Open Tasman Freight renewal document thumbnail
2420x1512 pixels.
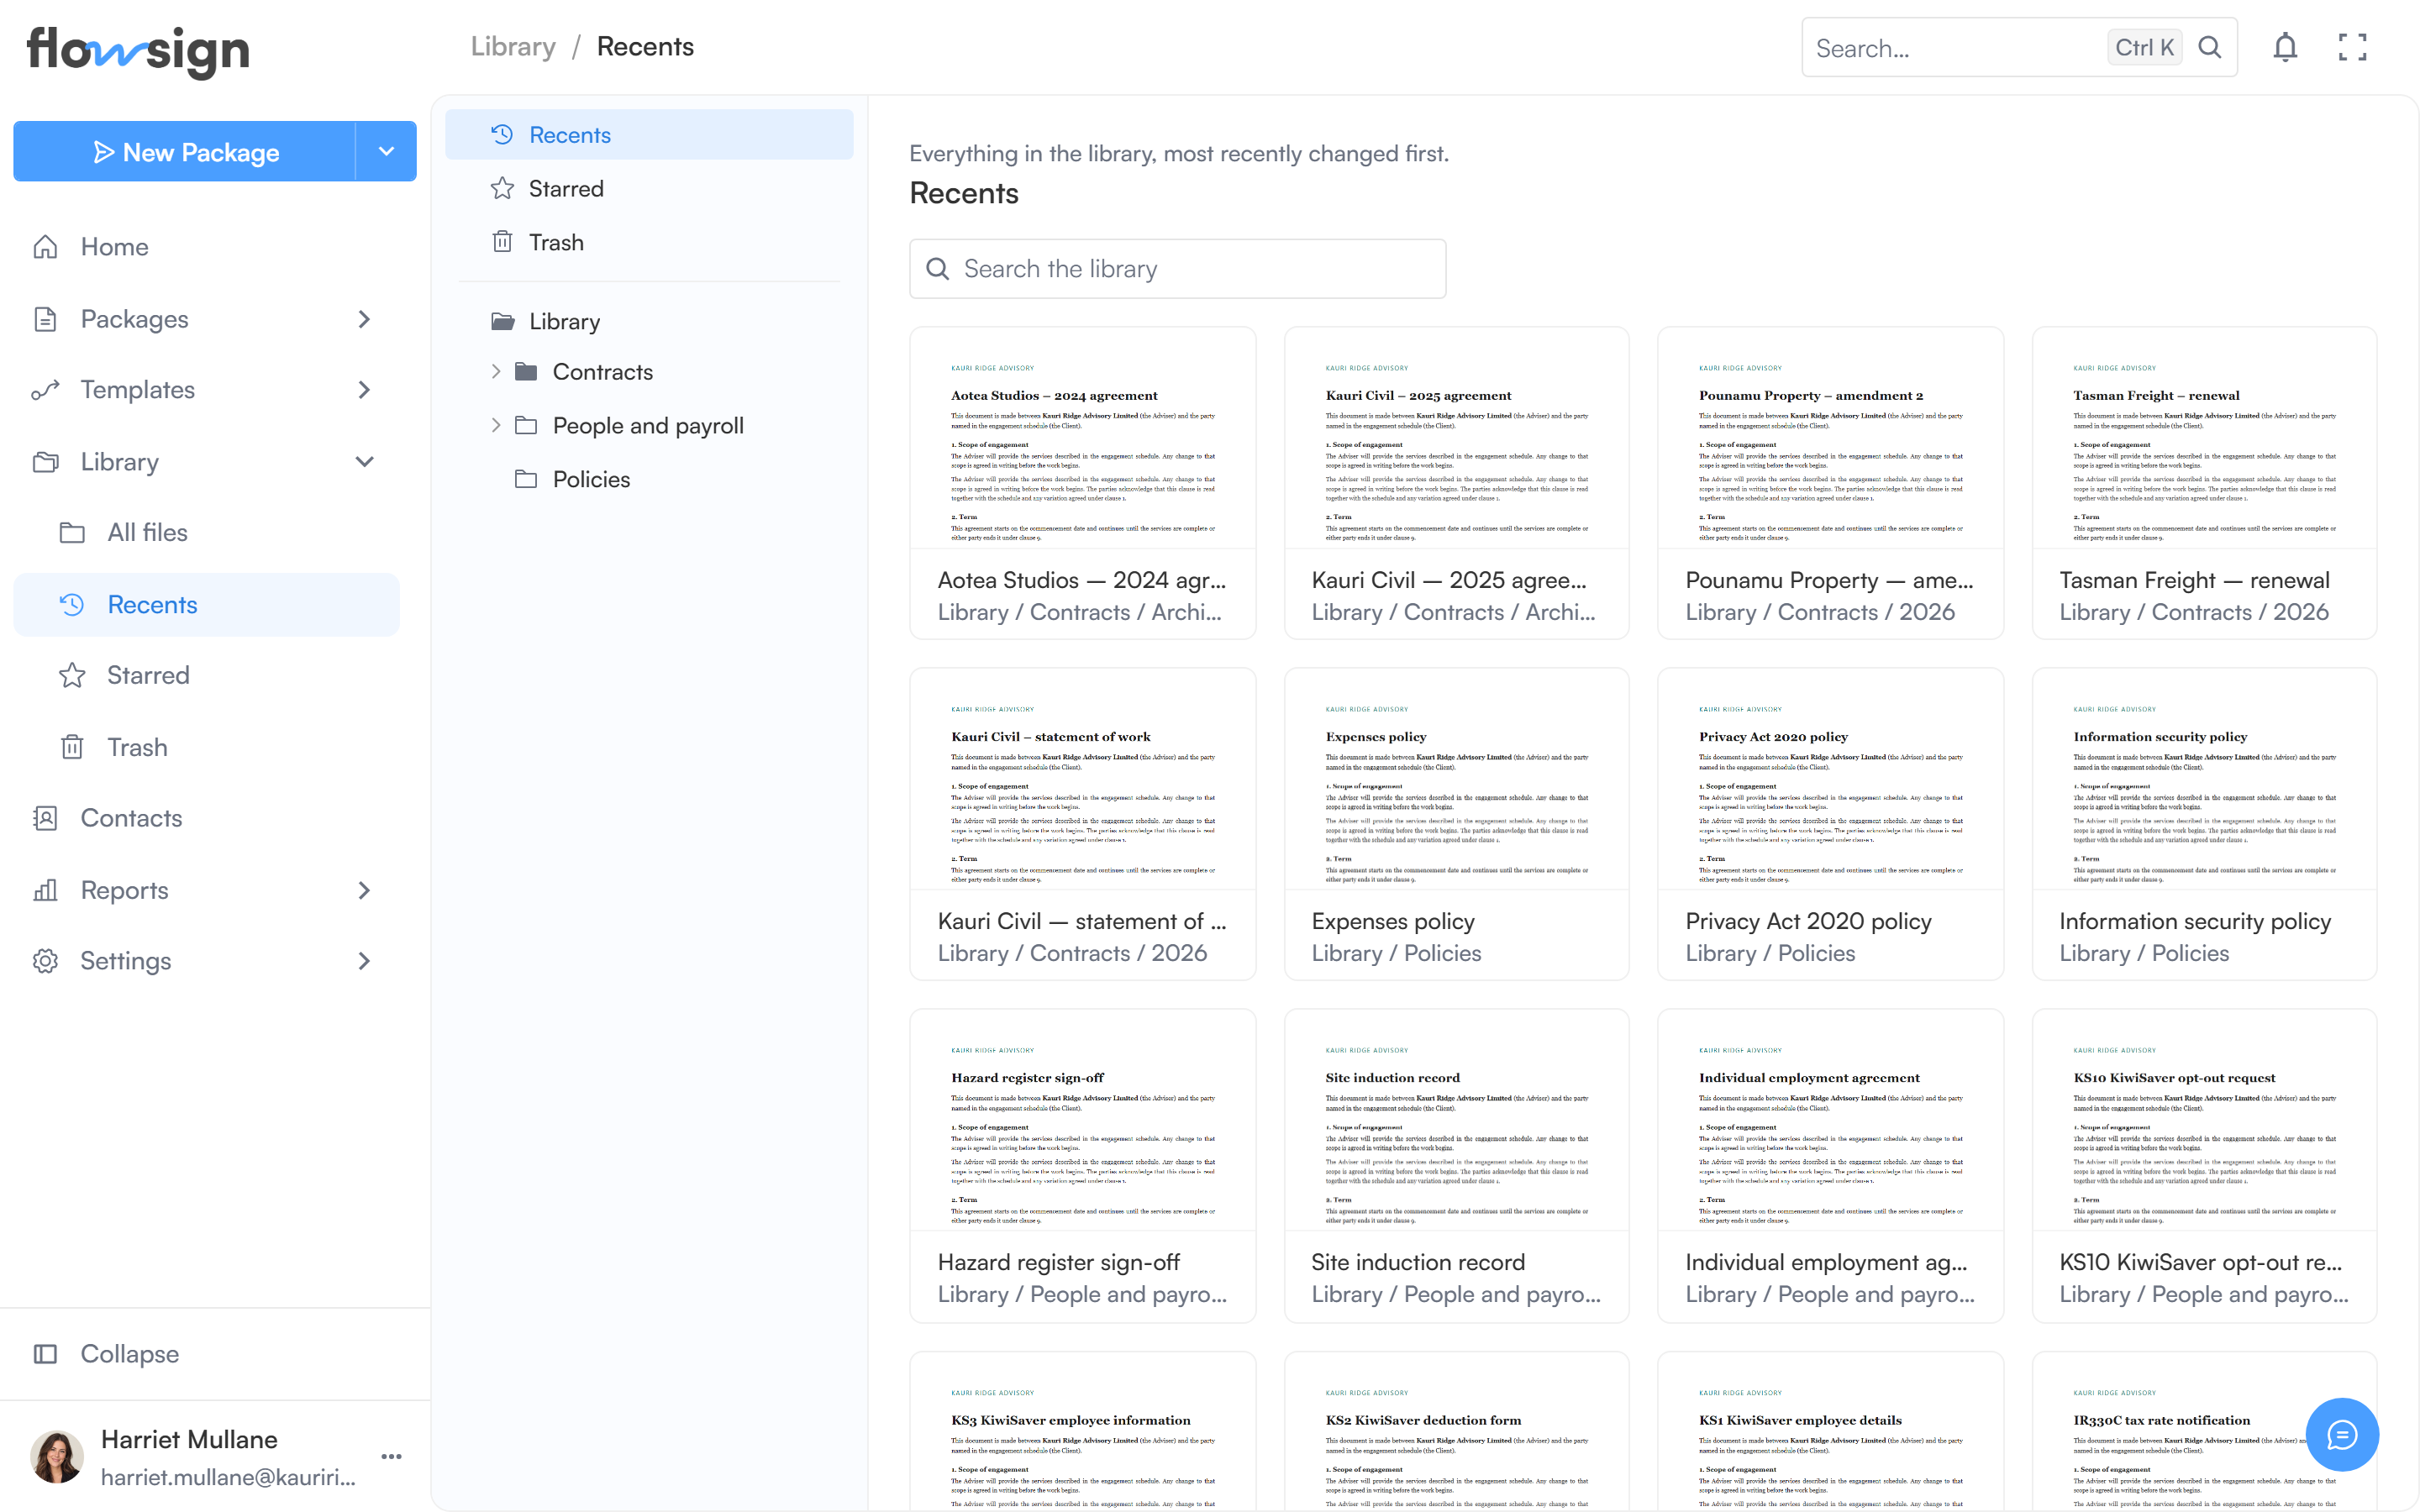click(x=2204, y=439)
